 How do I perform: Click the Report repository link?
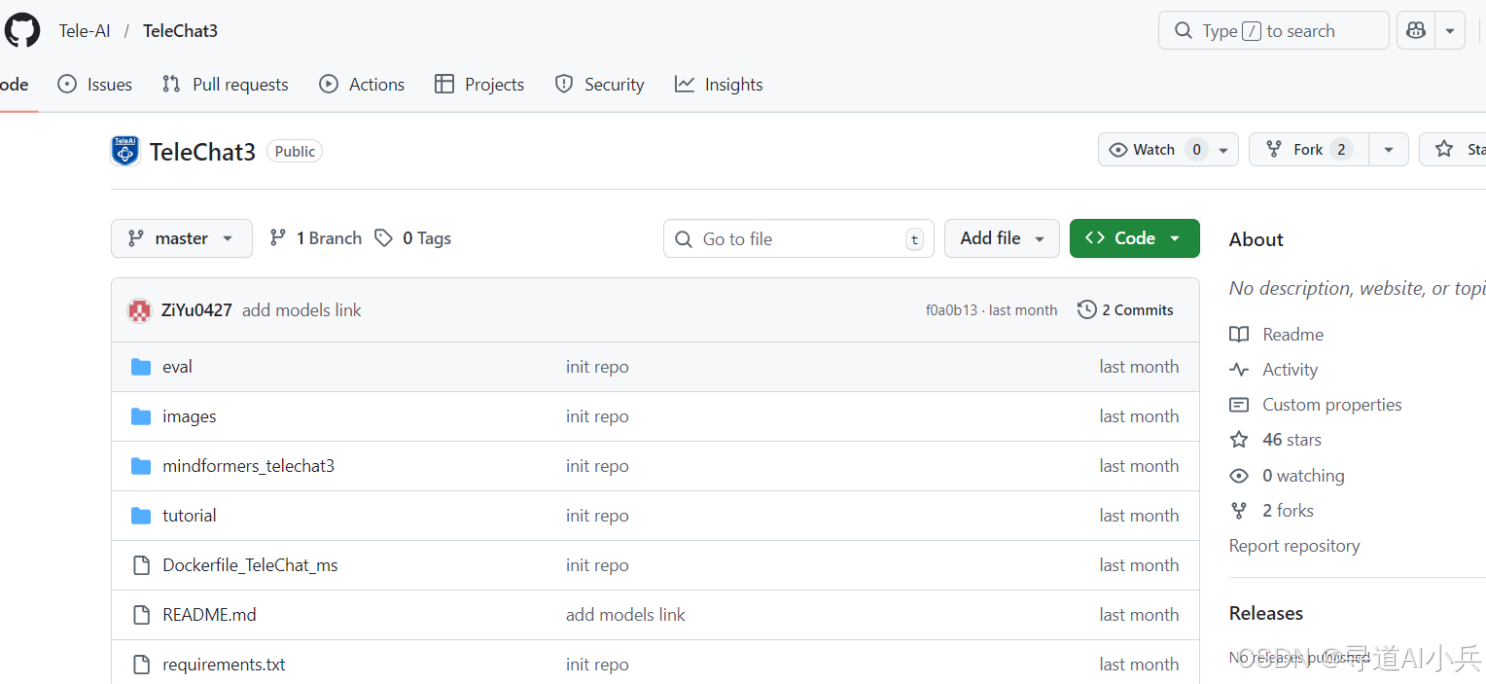coord(1294,546)
